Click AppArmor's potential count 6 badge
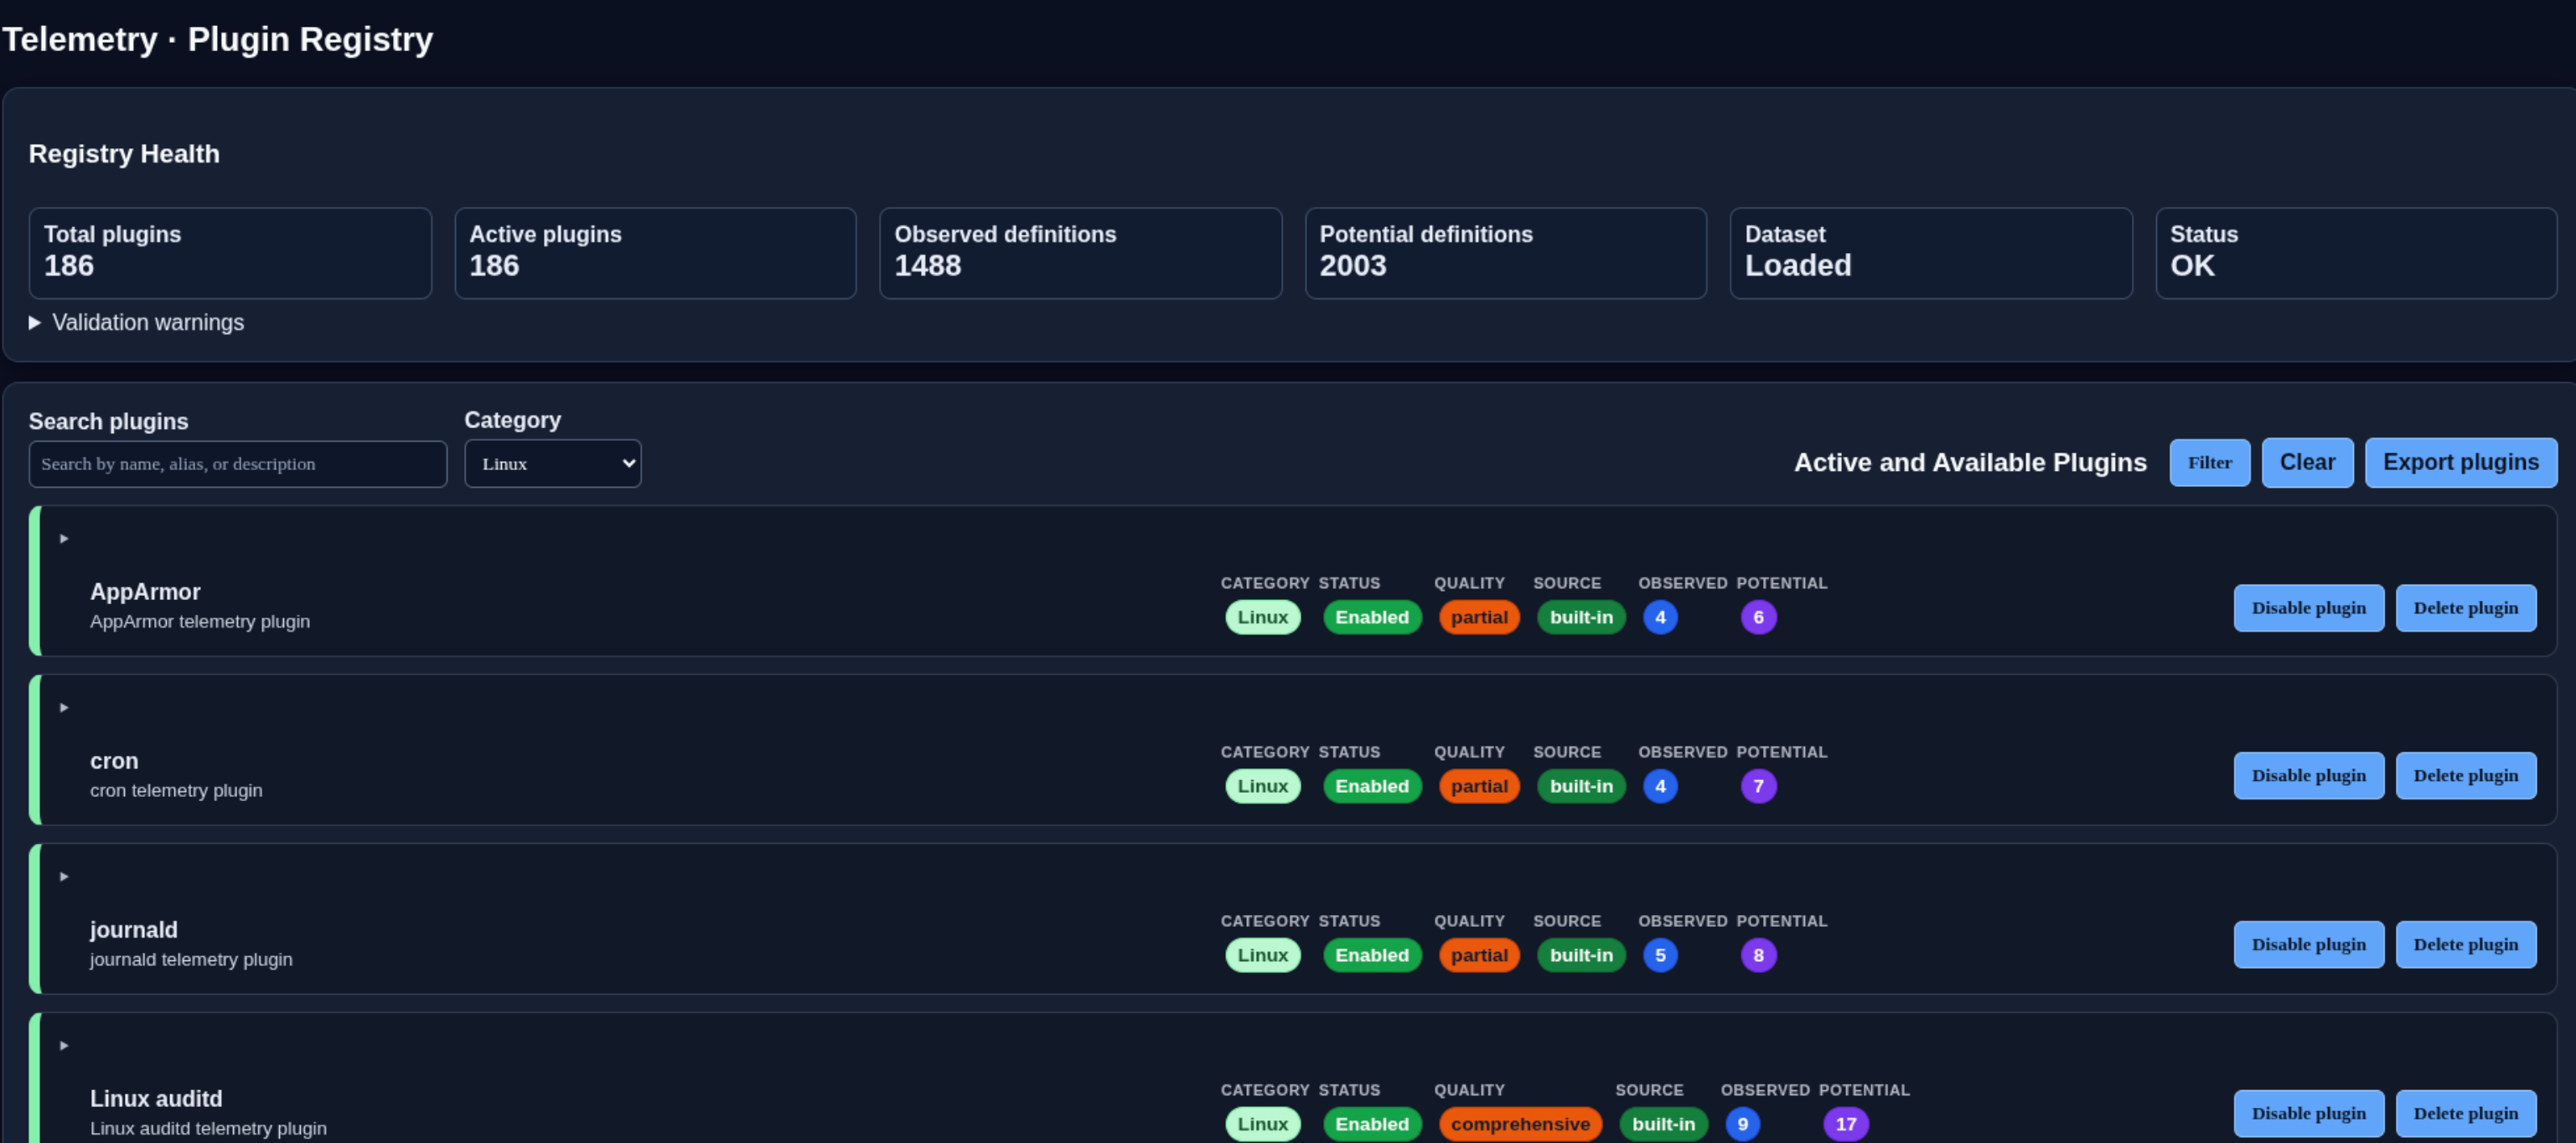The height and width of the screenshot is (1143, 2576). pos(1758,617)
